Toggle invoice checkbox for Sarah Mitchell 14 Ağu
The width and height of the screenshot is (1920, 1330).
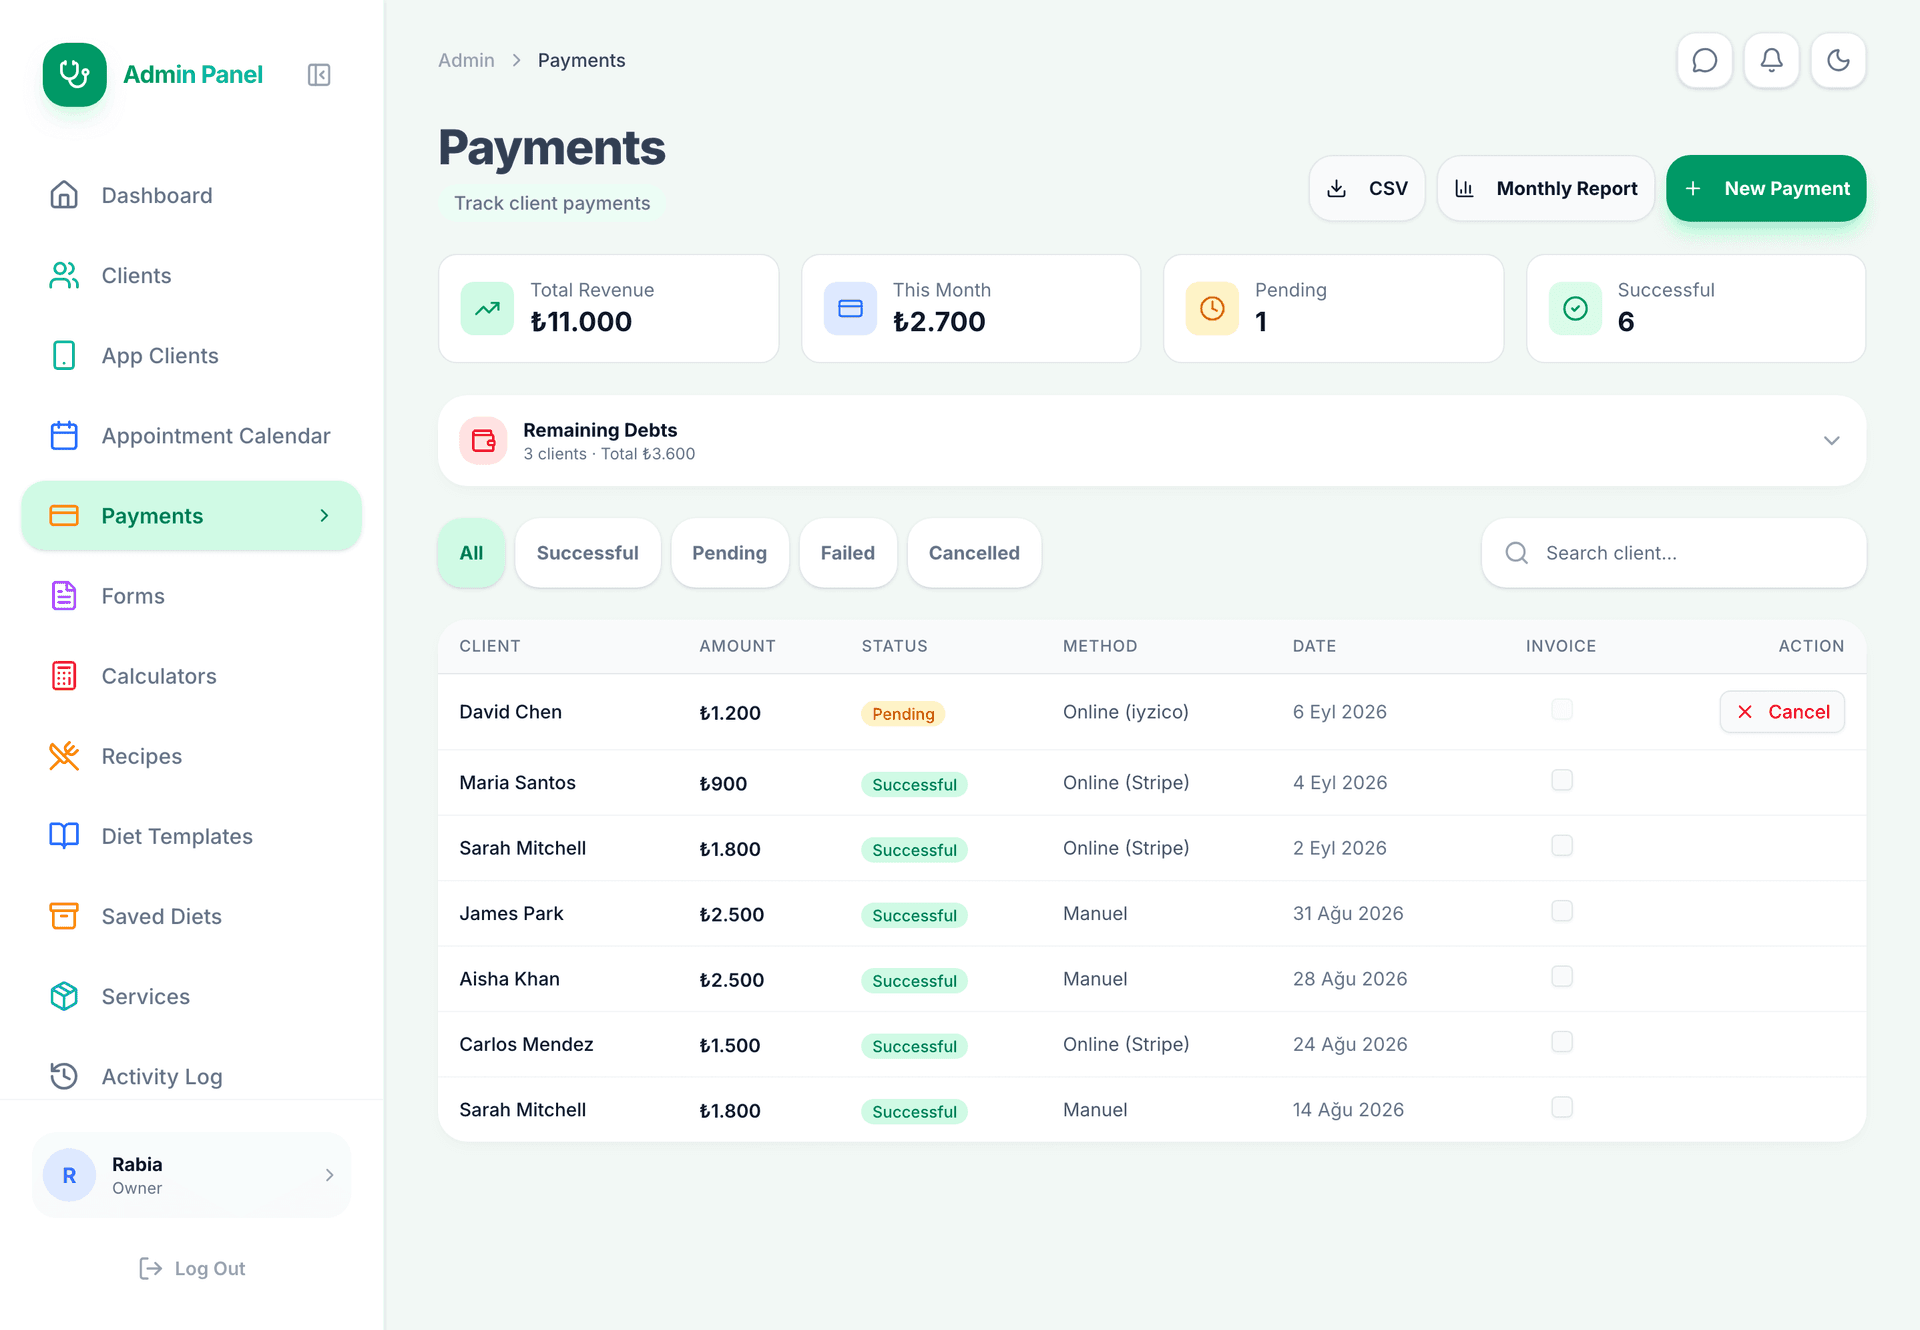1561,1108
